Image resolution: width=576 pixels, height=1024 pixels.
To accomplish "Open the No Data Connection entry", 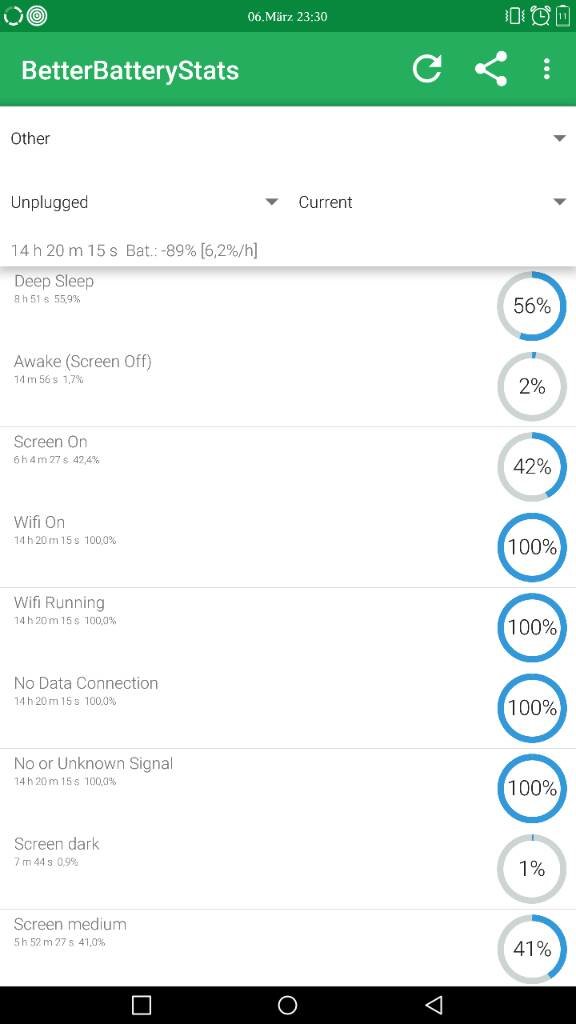I will click(288, 708).
